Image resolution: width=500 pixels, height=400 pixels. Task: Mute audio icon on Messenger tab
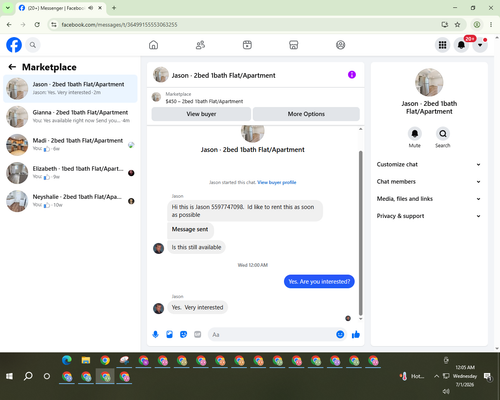90,8
